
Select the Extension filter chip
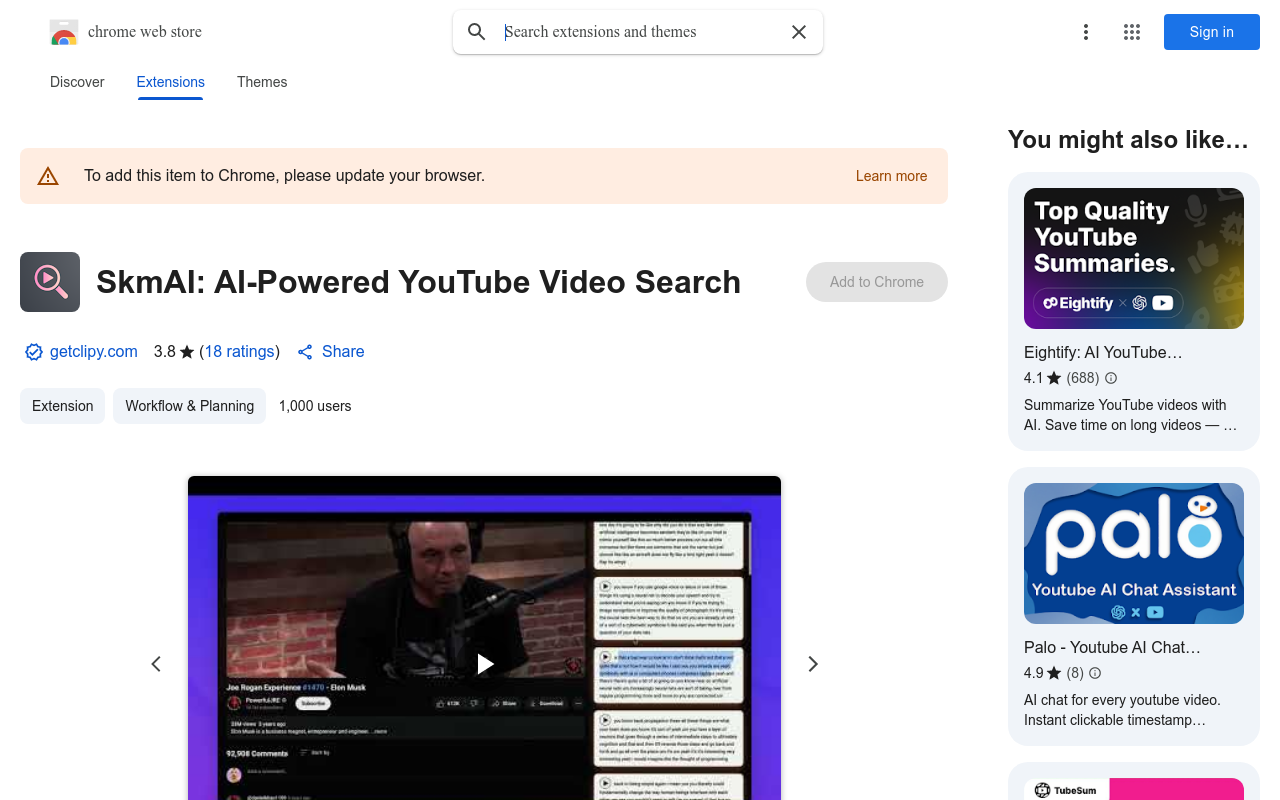point(62,406)
